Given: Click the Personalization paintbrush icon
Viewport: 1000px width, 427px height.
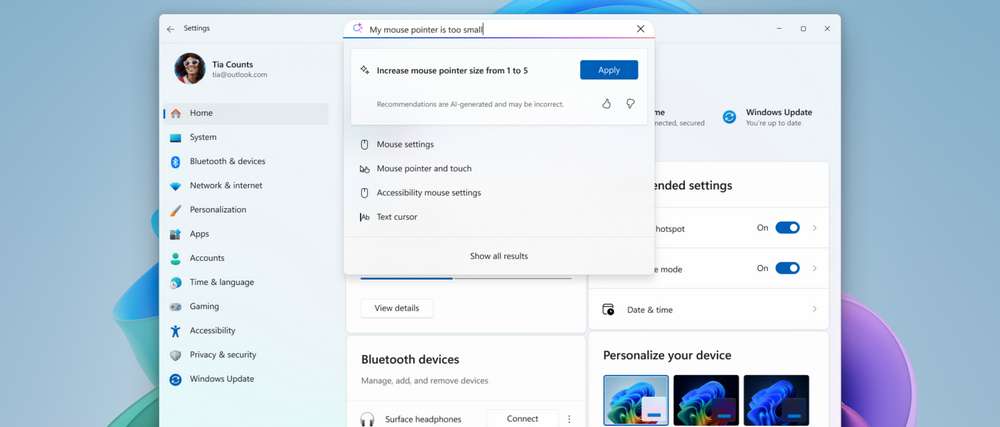Looking at the screenshot, I should [x=175, y=210].
